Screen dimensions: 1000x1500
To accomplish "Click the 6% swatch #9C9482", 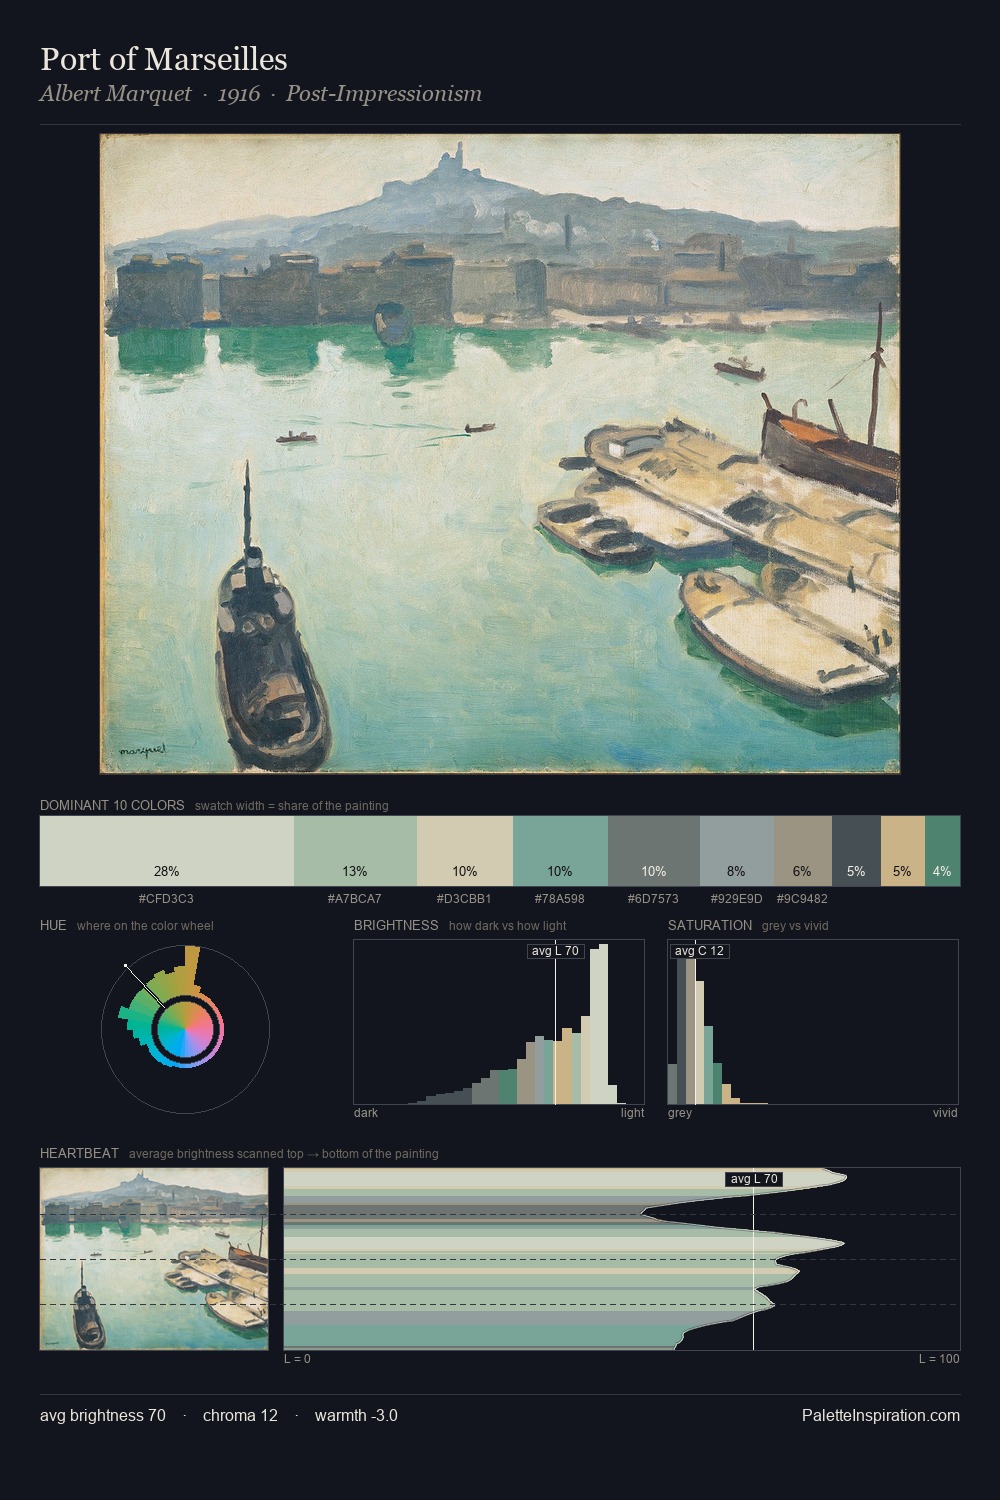I will pyautogui.click(x=803, y=851).
